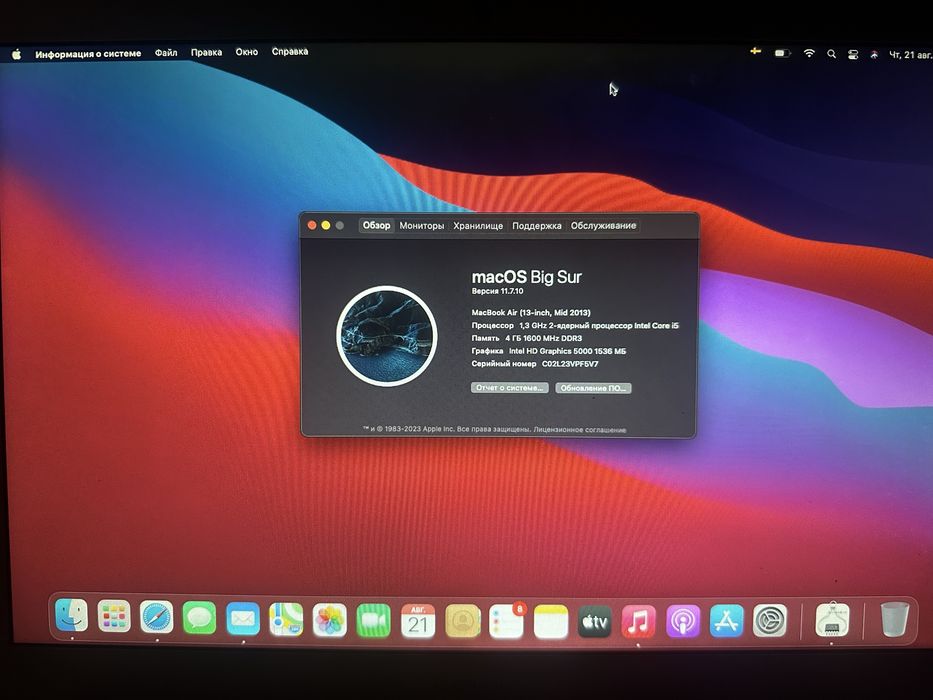This screenshot has width=933, height=700.
Task: Open FaceTime in the Dock
Action: [x=374, y=621]
